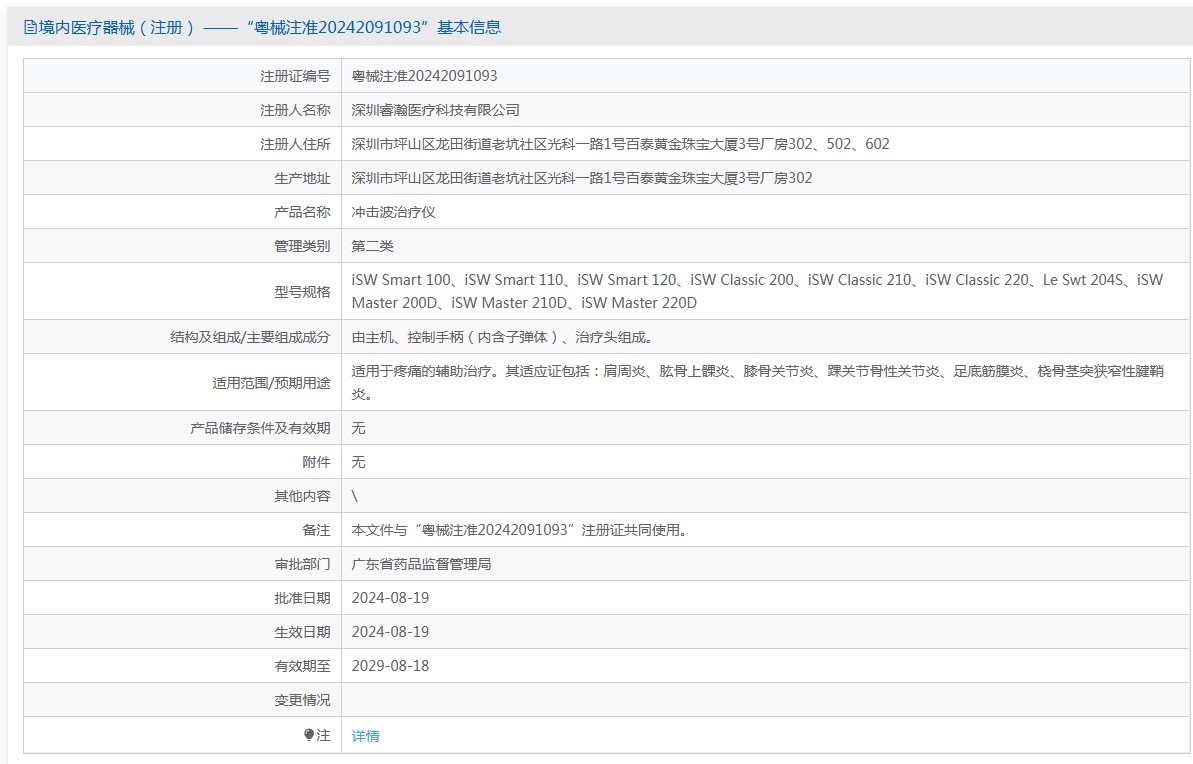
Task: Select approving department 广东省药品监督管理局
Action: 421,564
